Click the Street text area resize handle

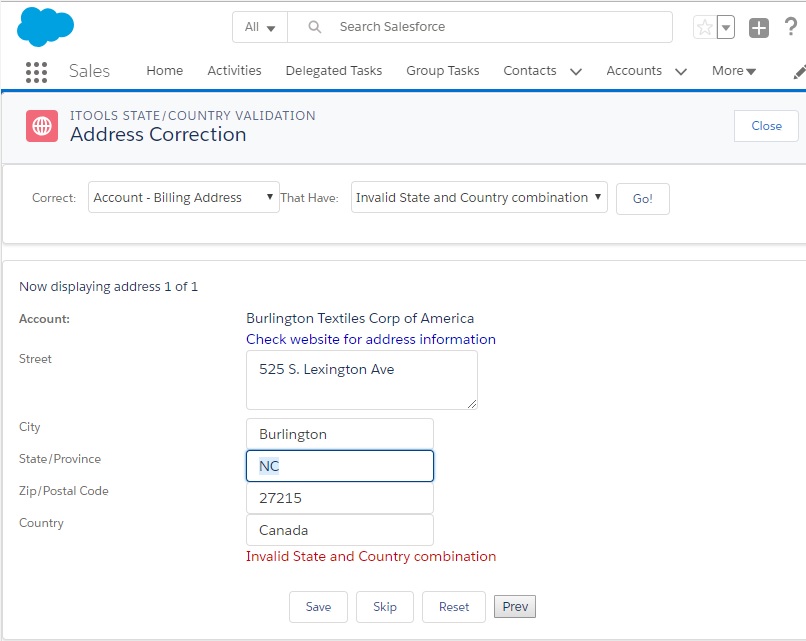click(472, 404)
